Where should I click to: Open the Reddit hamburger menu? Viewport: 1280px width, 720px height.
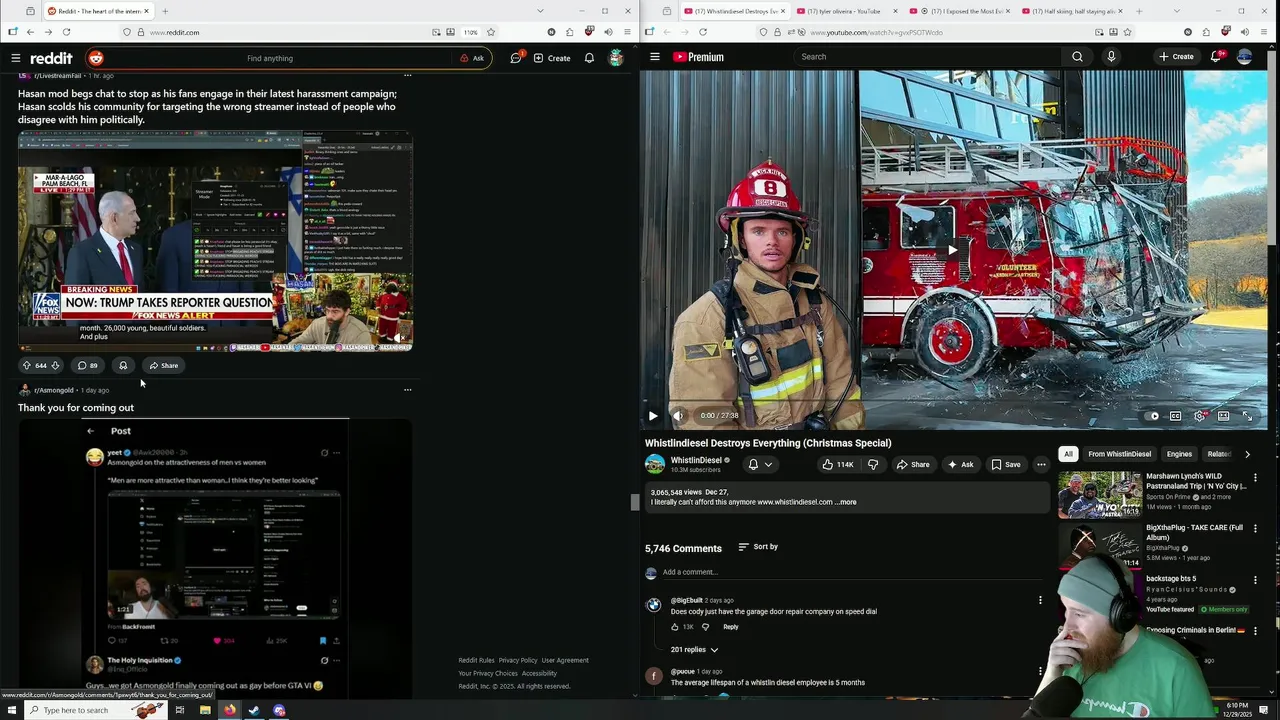[x=15, y=58]
